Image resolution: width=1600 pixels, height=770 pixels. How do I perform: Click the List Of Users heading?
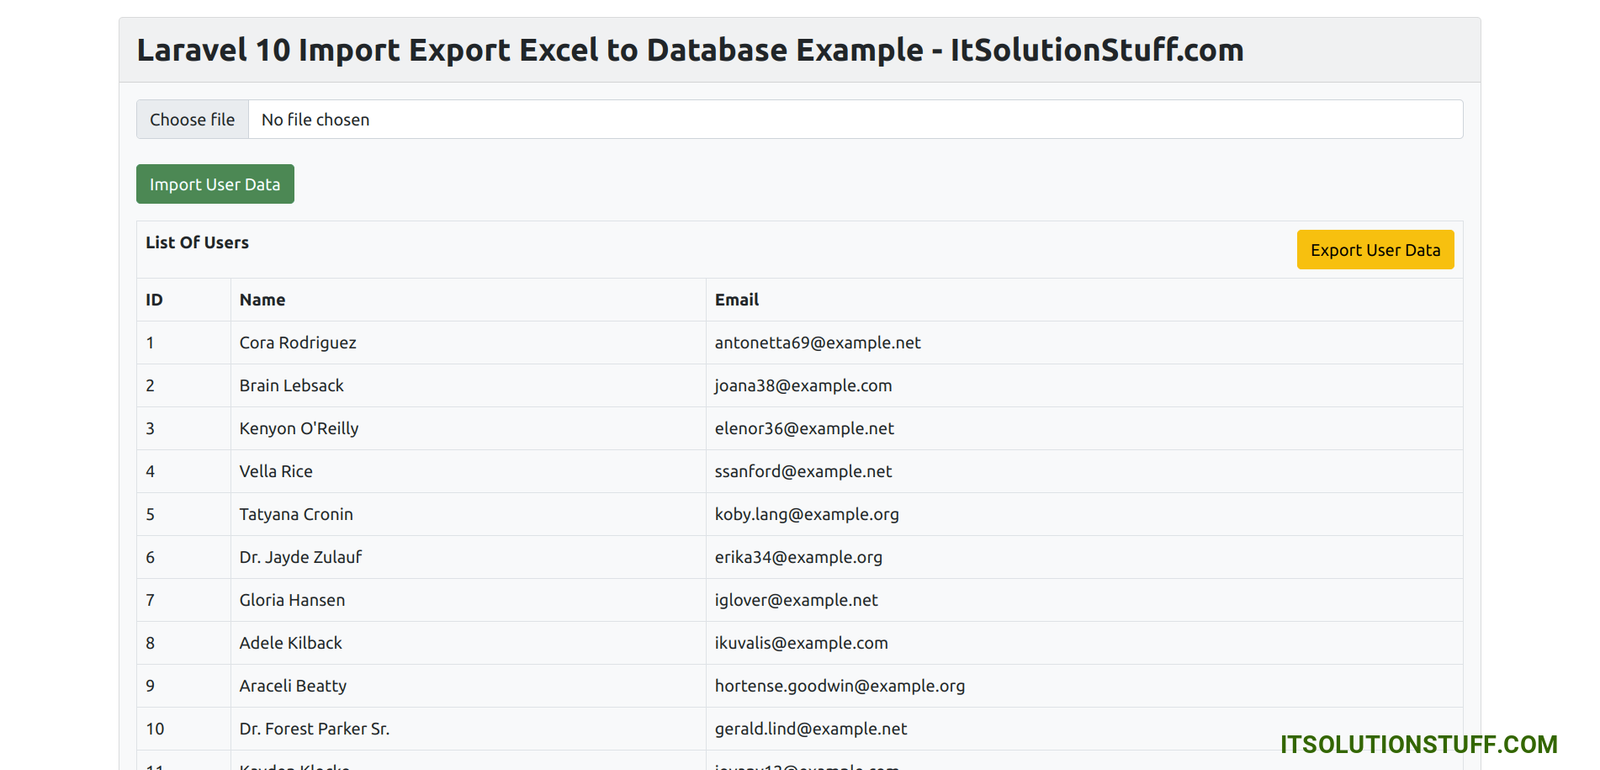197,243
